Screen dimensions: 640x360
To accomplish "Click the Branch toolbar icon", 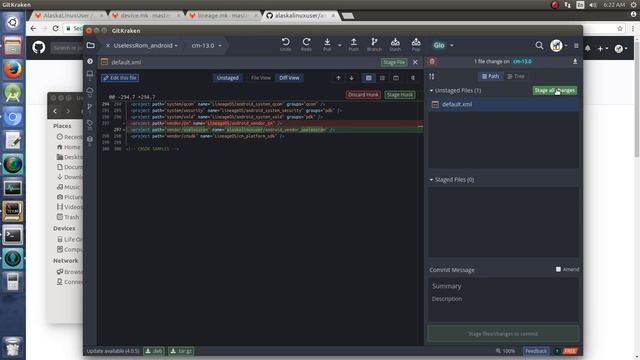I will (374, 44).
